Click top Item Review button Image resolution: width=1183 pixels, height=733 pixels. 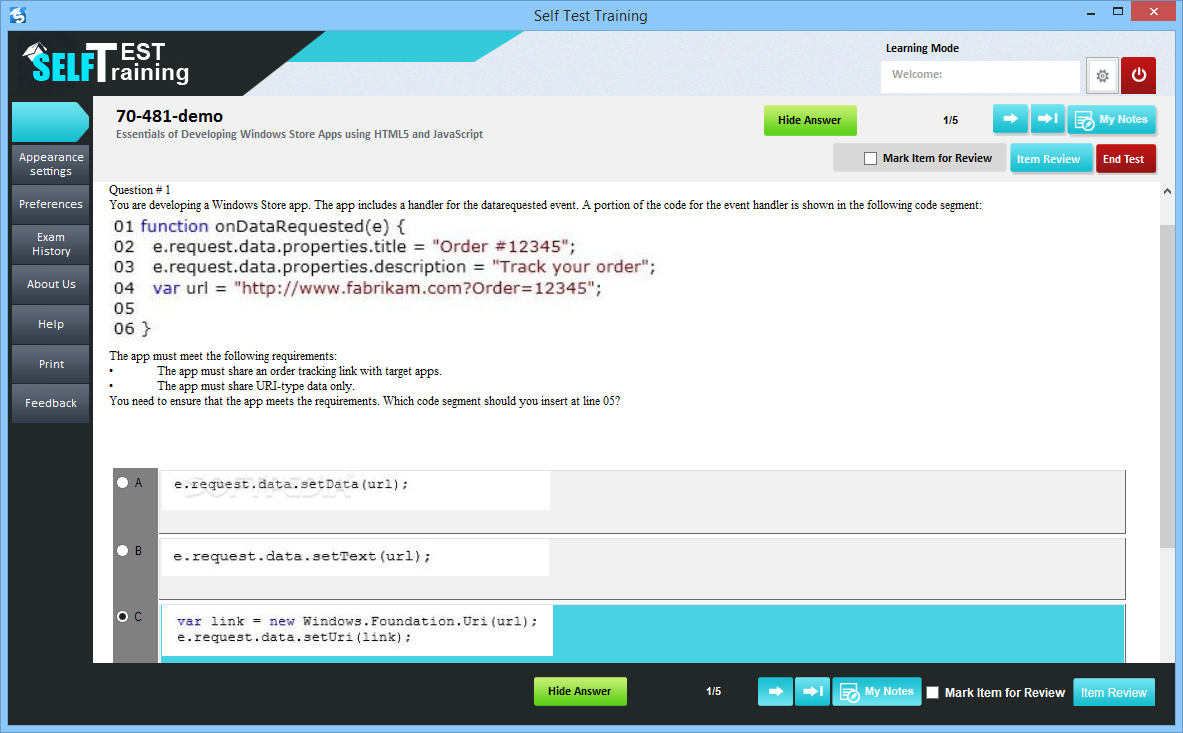pos(1050,159)
